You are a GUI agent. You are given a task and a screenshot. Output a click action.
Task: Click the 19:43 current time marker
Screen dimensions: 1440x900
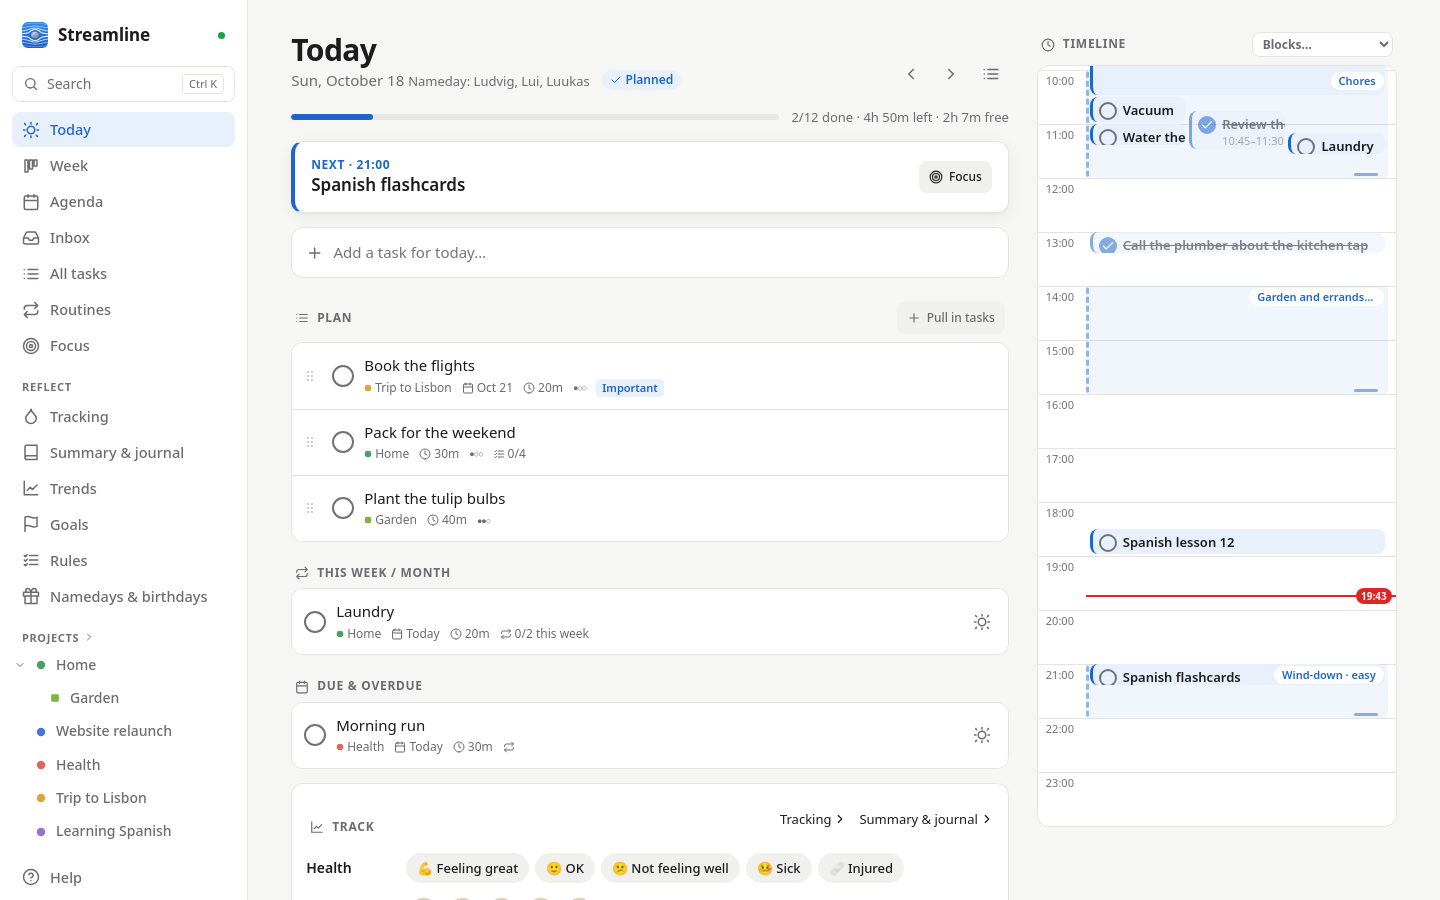click(x=1373, y=596)
